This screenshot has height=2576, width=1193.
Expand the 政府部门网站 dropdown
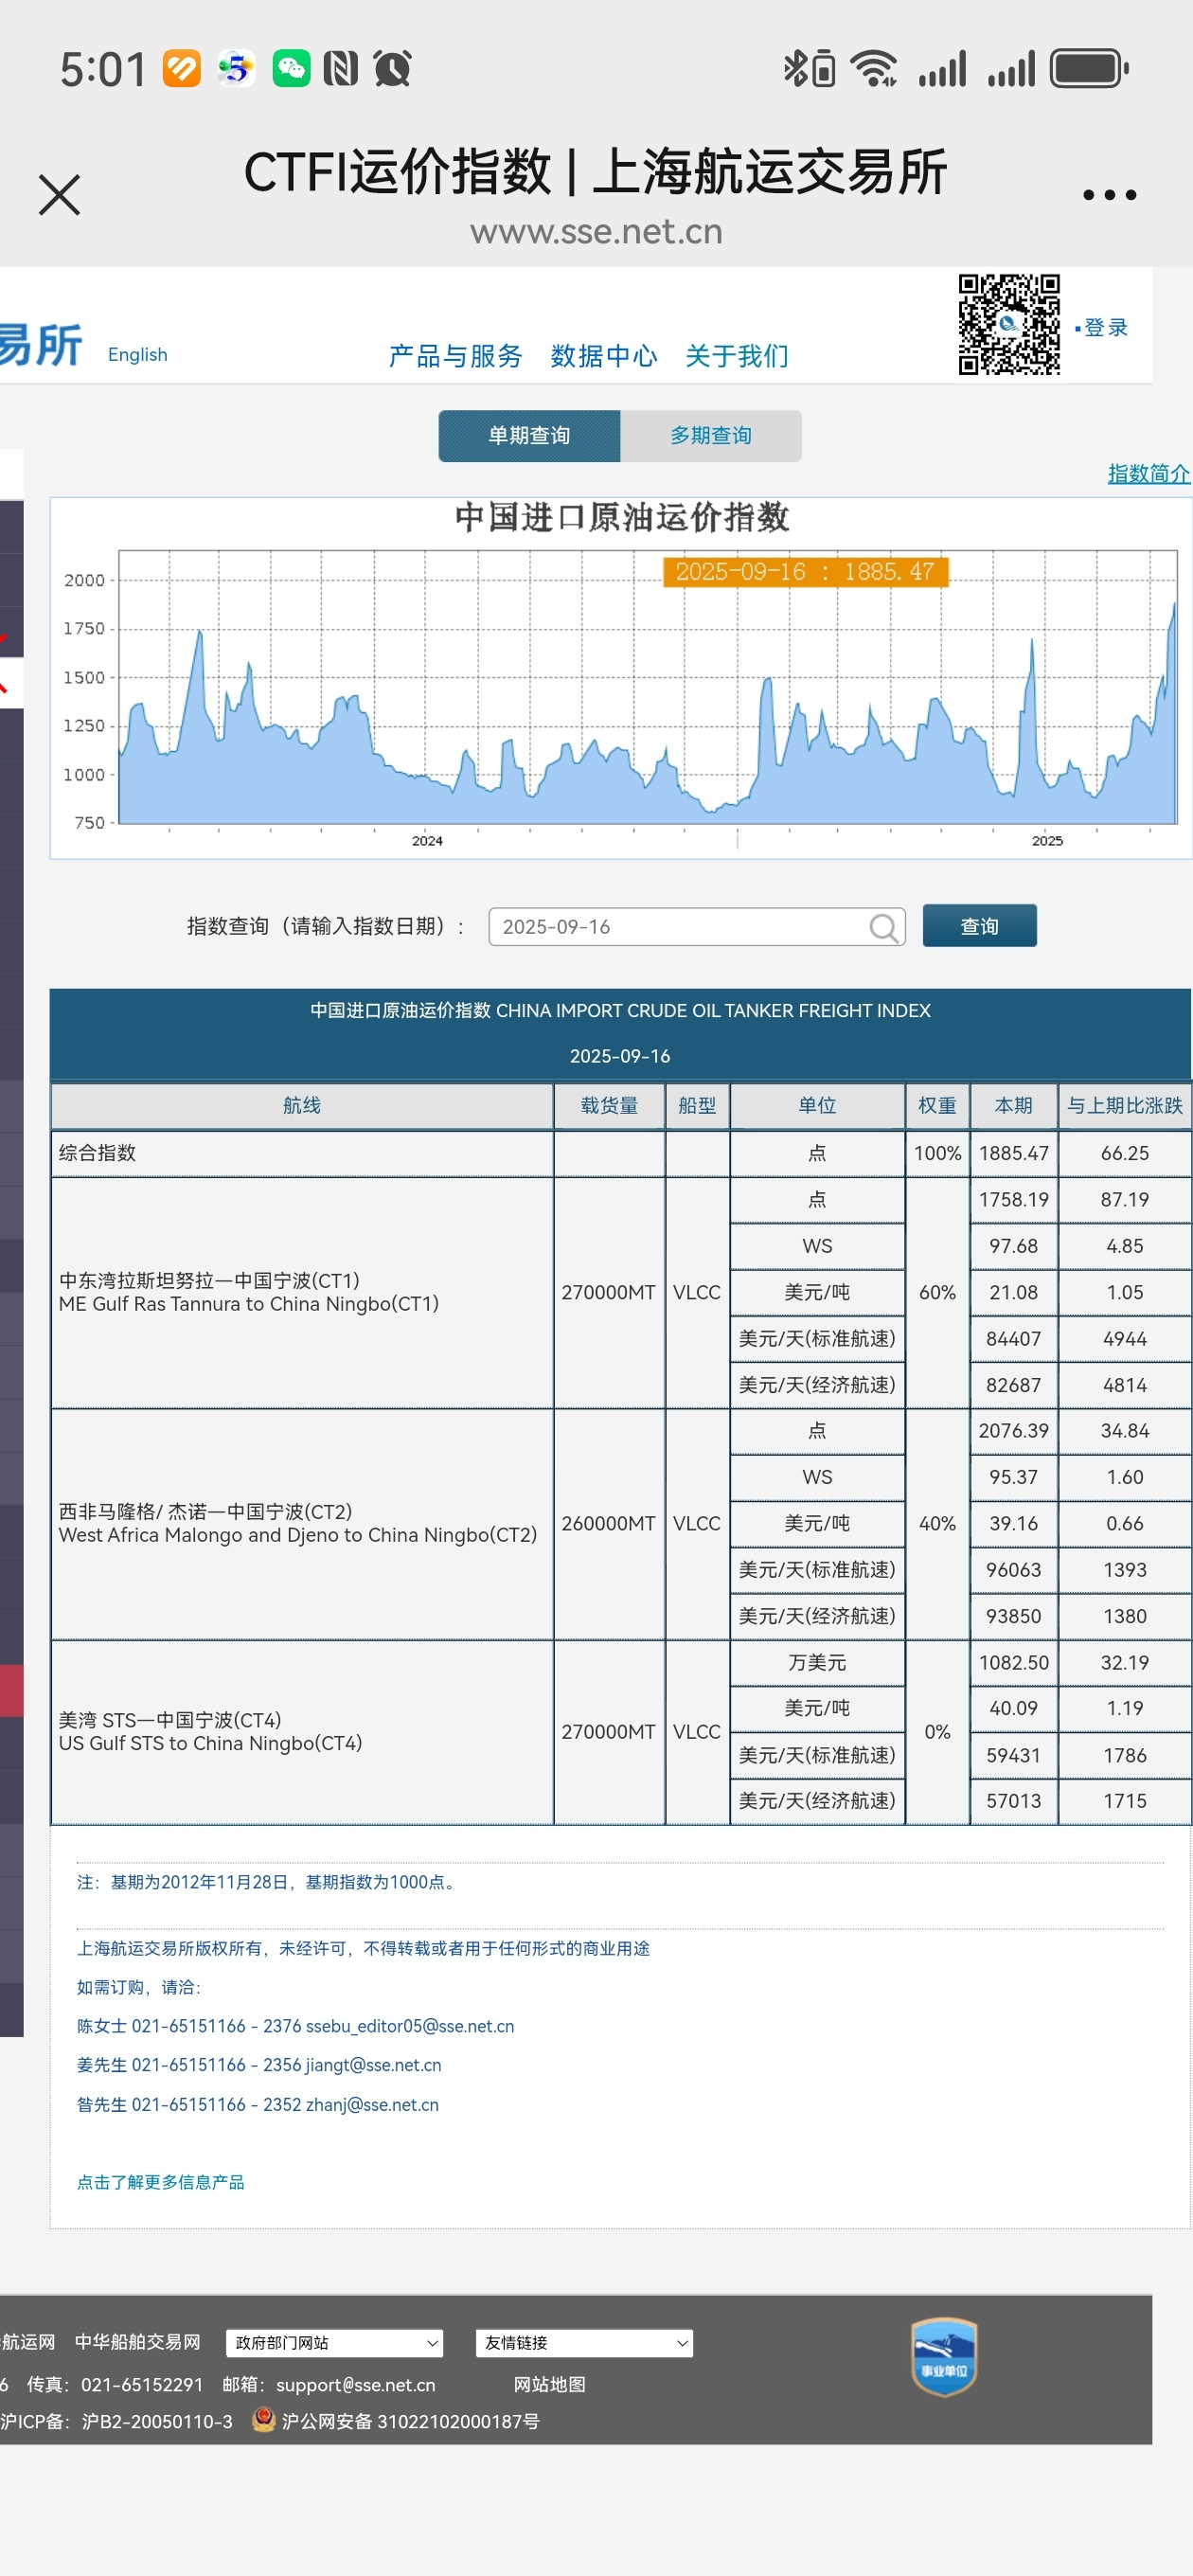(335, 2343)
